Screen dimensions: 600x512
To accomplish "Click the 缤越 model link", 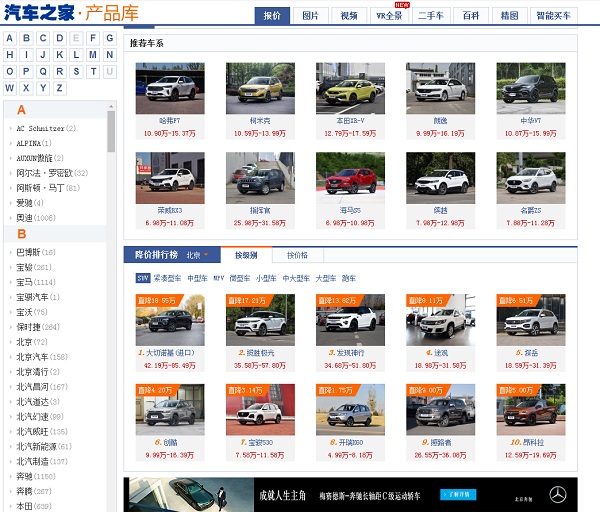I will click(440, 210).
